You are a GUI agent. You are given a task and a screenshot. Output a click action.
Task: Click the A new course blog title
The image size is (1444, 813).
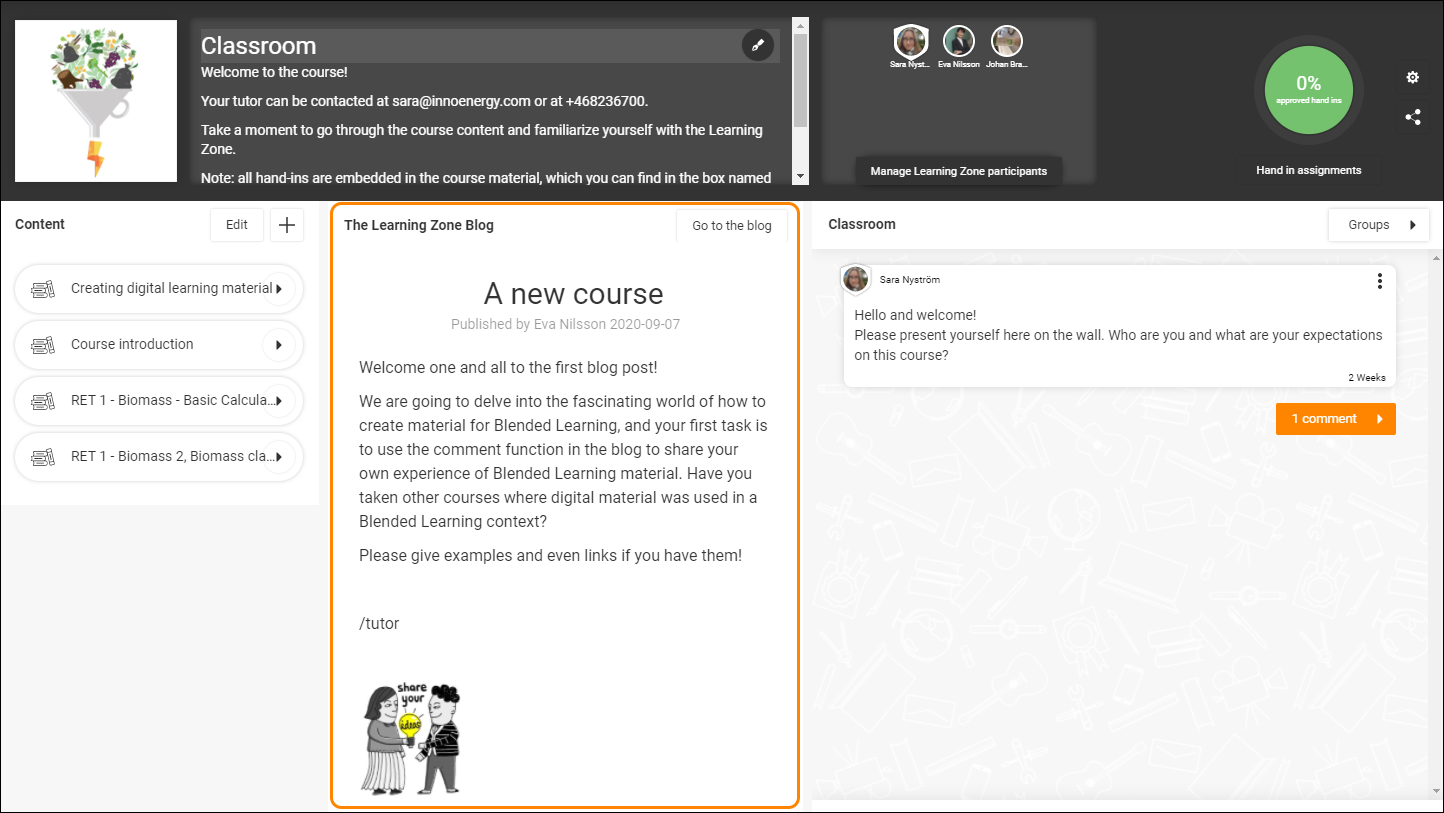click(x=573, y=294)
